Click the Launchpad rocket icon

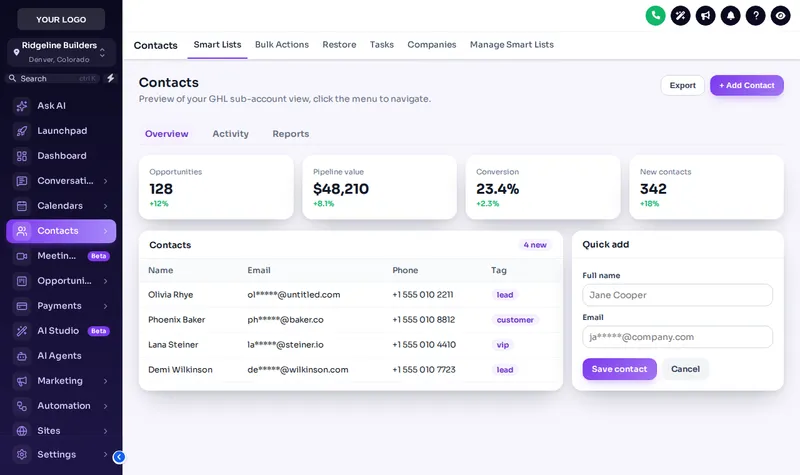(22, 131)
